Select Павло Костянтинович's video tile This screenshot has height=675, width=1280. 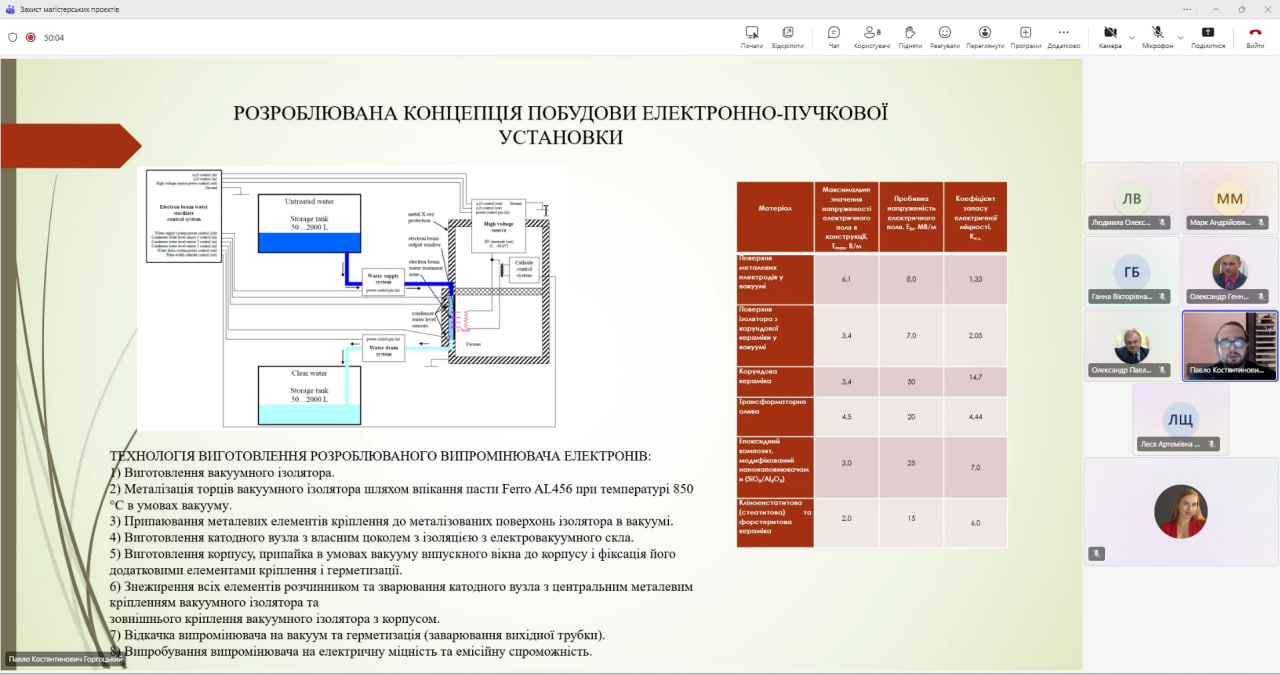[x=1230, y=345]
